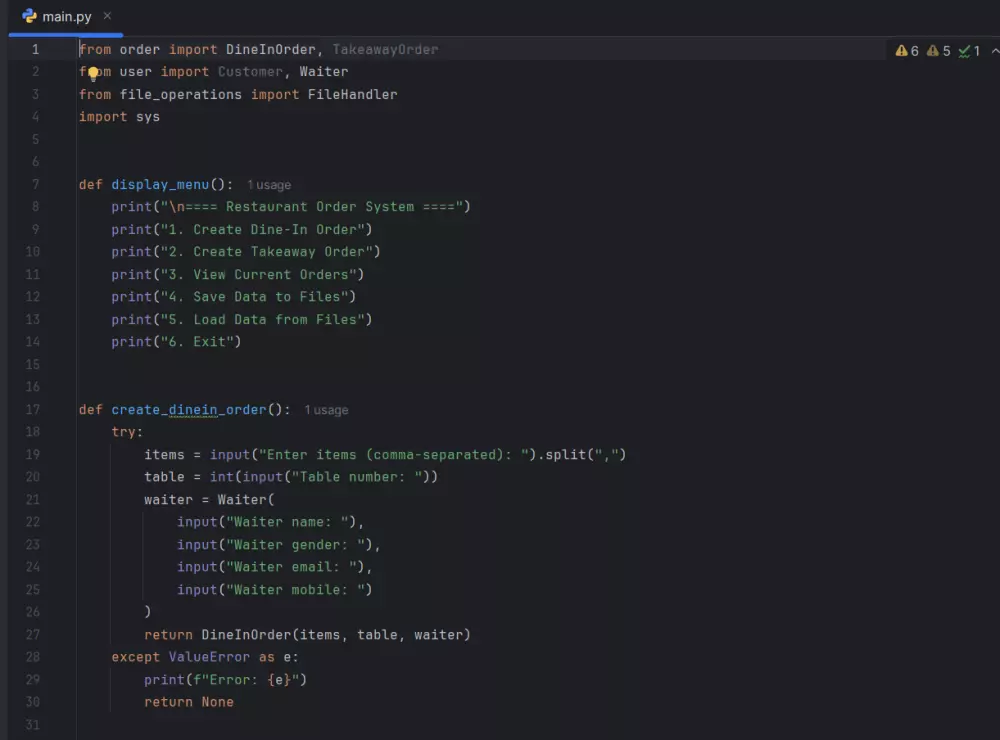
Task: Click the '4. Save Data to Files' string
Action: click(254, 297)
